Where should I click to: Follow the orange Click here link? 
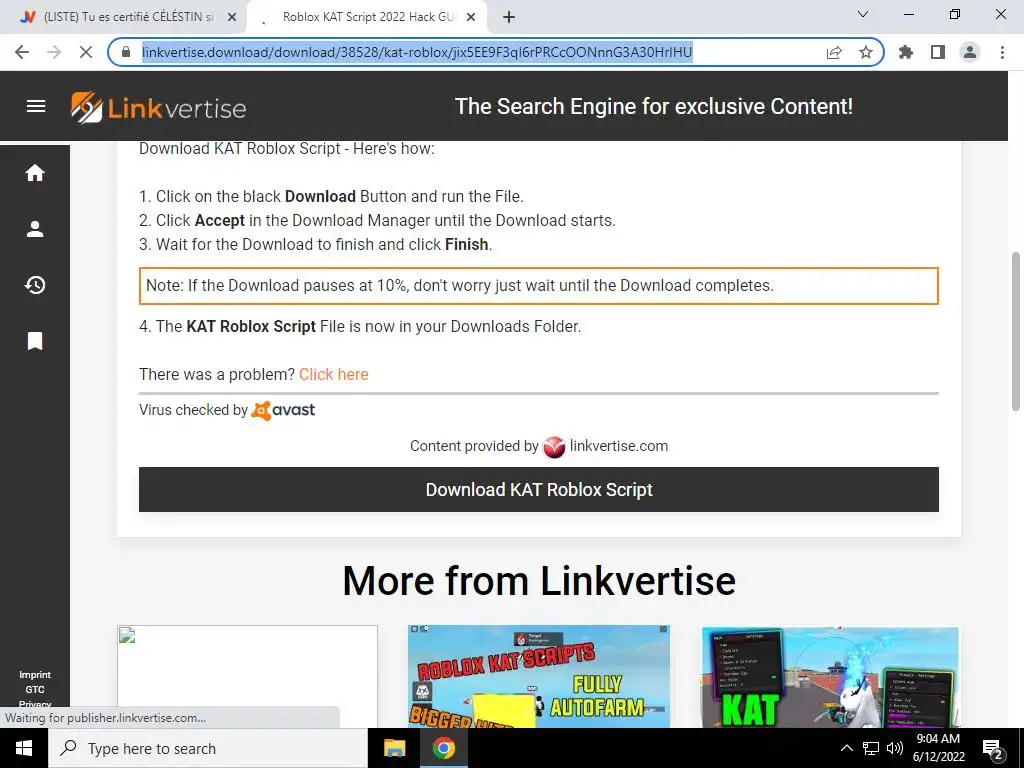pos(334,374)
